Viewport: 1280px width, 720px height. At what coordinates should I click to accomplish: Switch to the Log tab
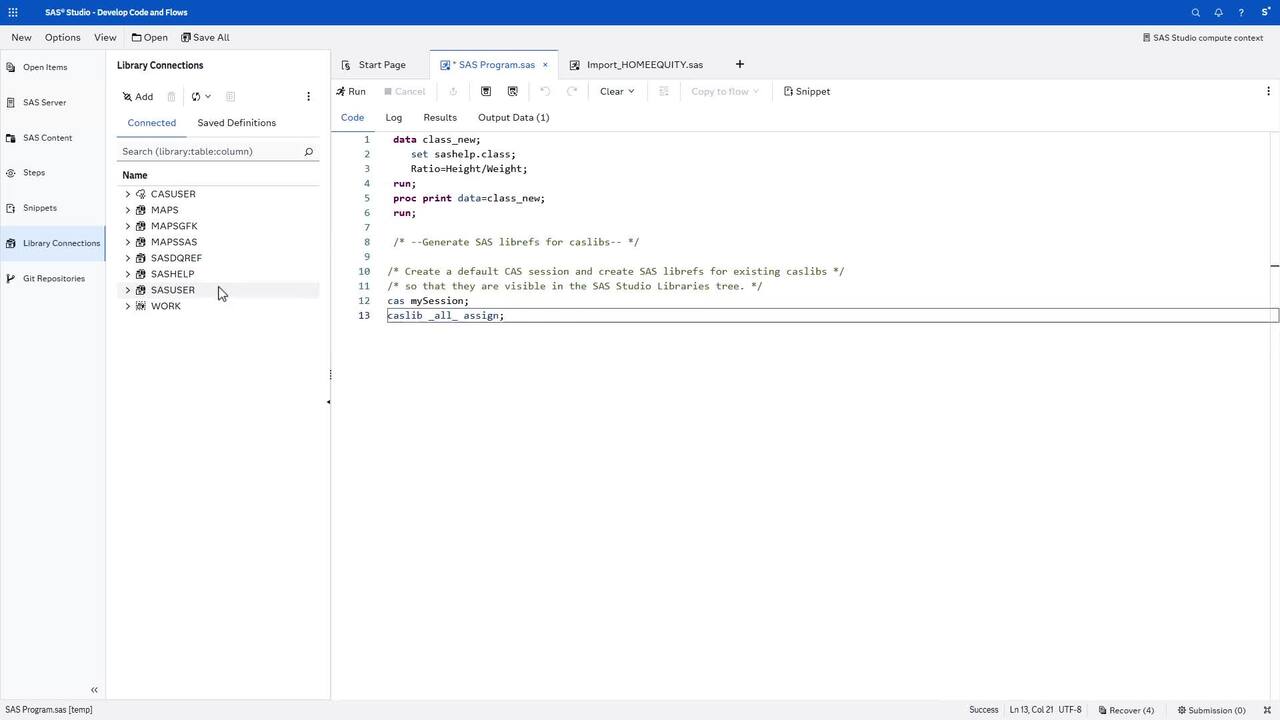393,117
